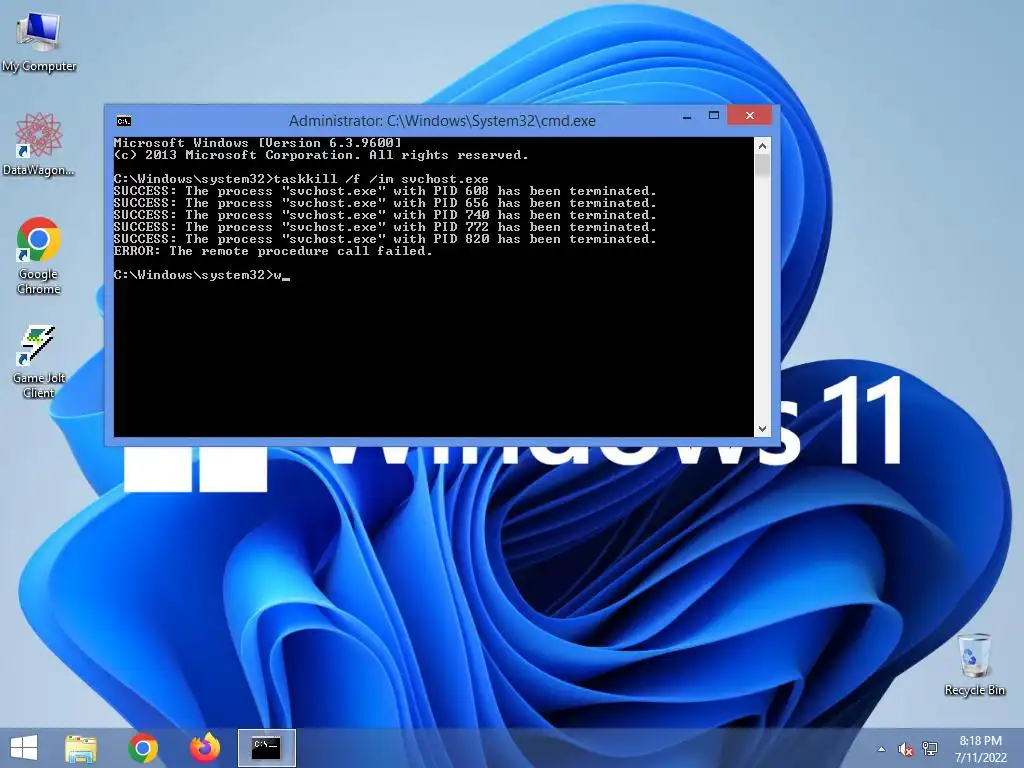Viewport: 1024px width, 768px height.
Task: Click the line with PID 820 terminated
Action: pos(385,239)
